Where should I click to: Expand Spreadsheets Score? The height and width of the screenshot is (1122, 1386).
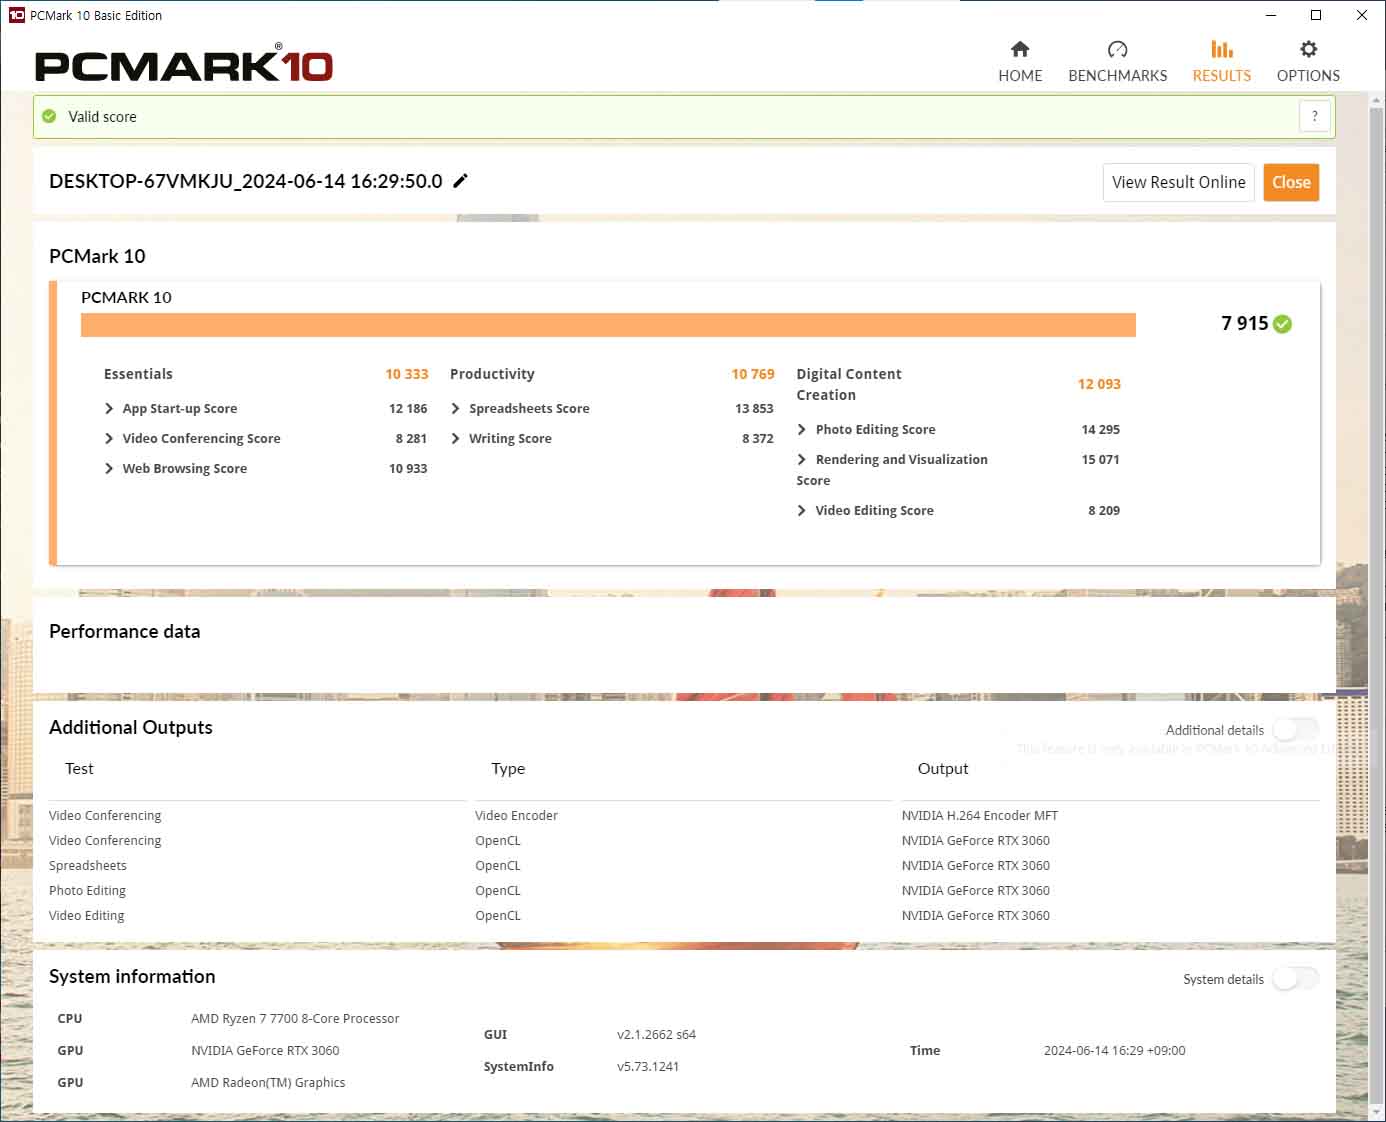(x=456, y=408)
